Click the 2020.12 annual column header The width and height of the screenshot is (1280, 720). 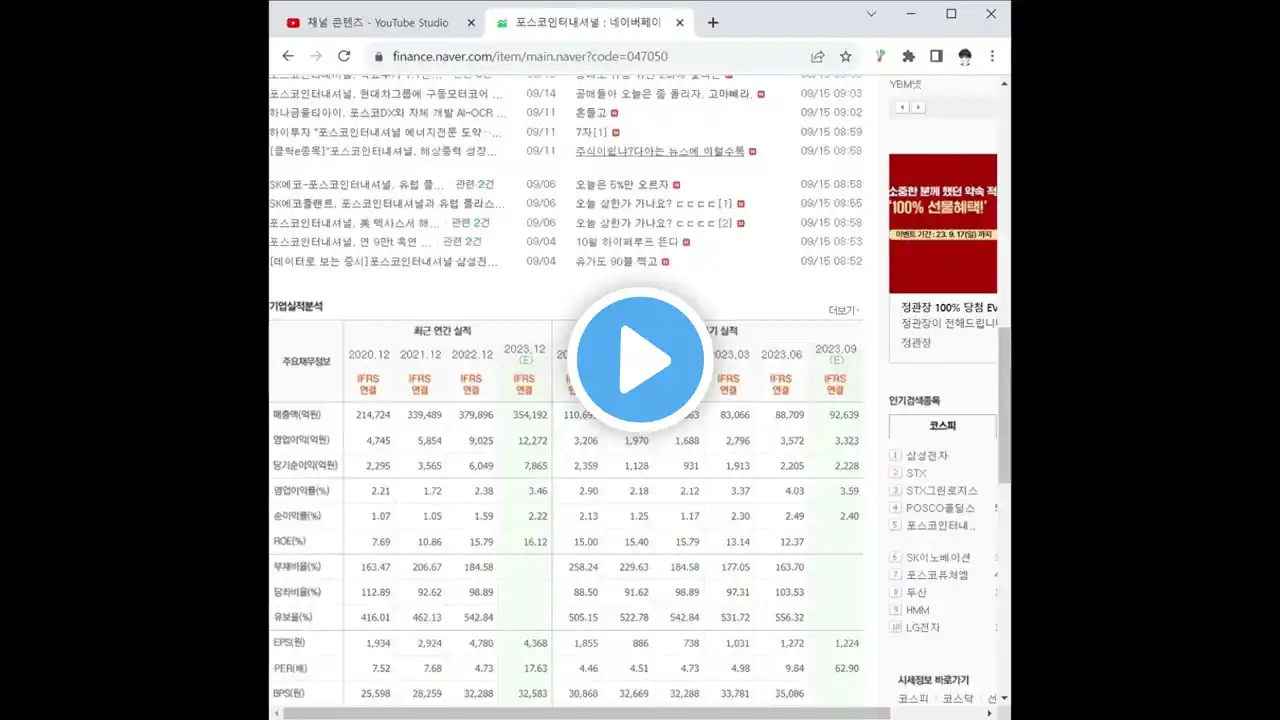click(368, 355)
